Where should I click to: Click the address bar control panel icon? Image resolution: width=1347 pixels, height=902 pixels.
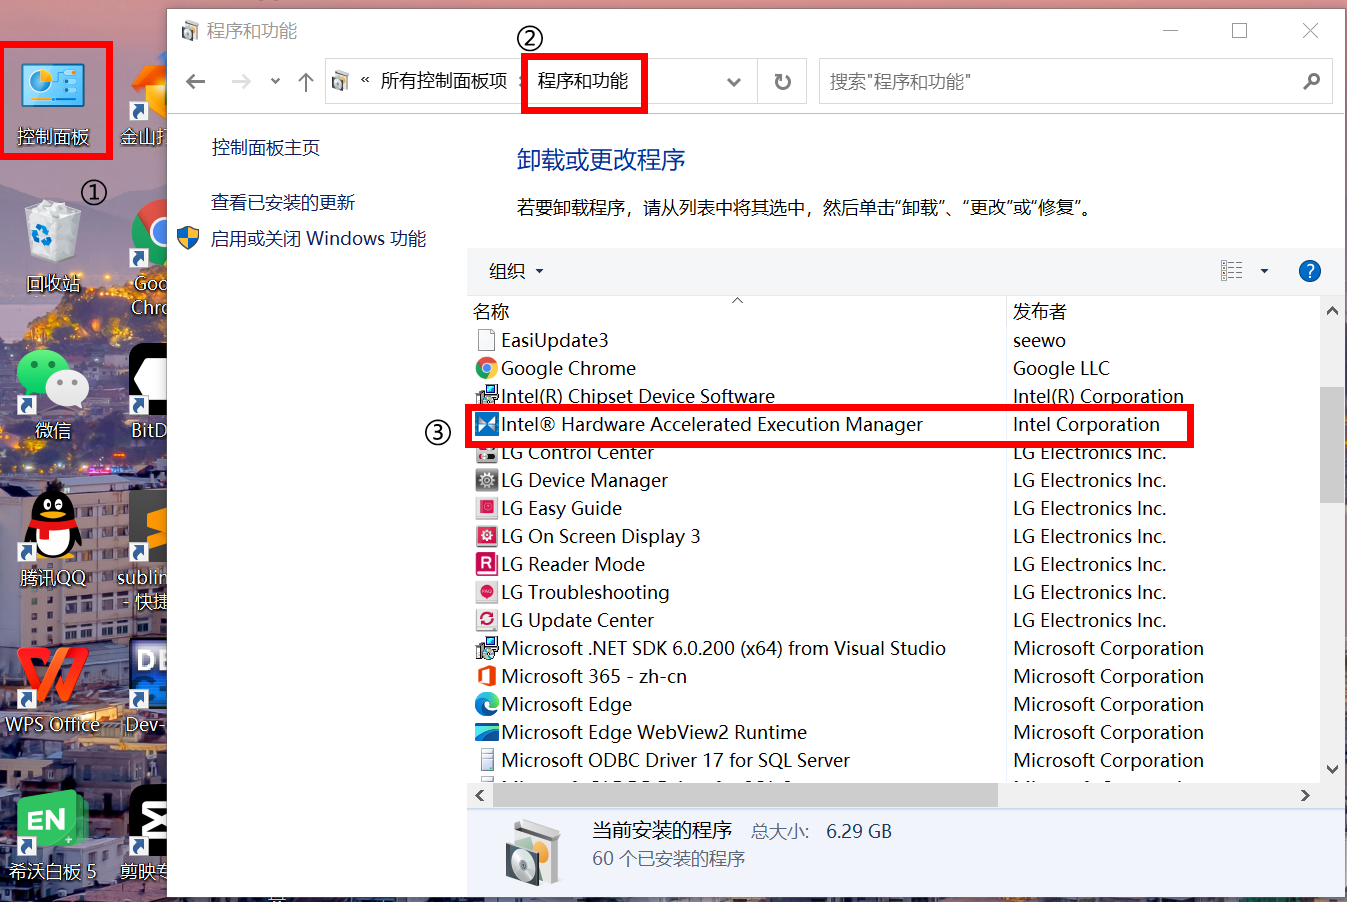coord(341,81)
